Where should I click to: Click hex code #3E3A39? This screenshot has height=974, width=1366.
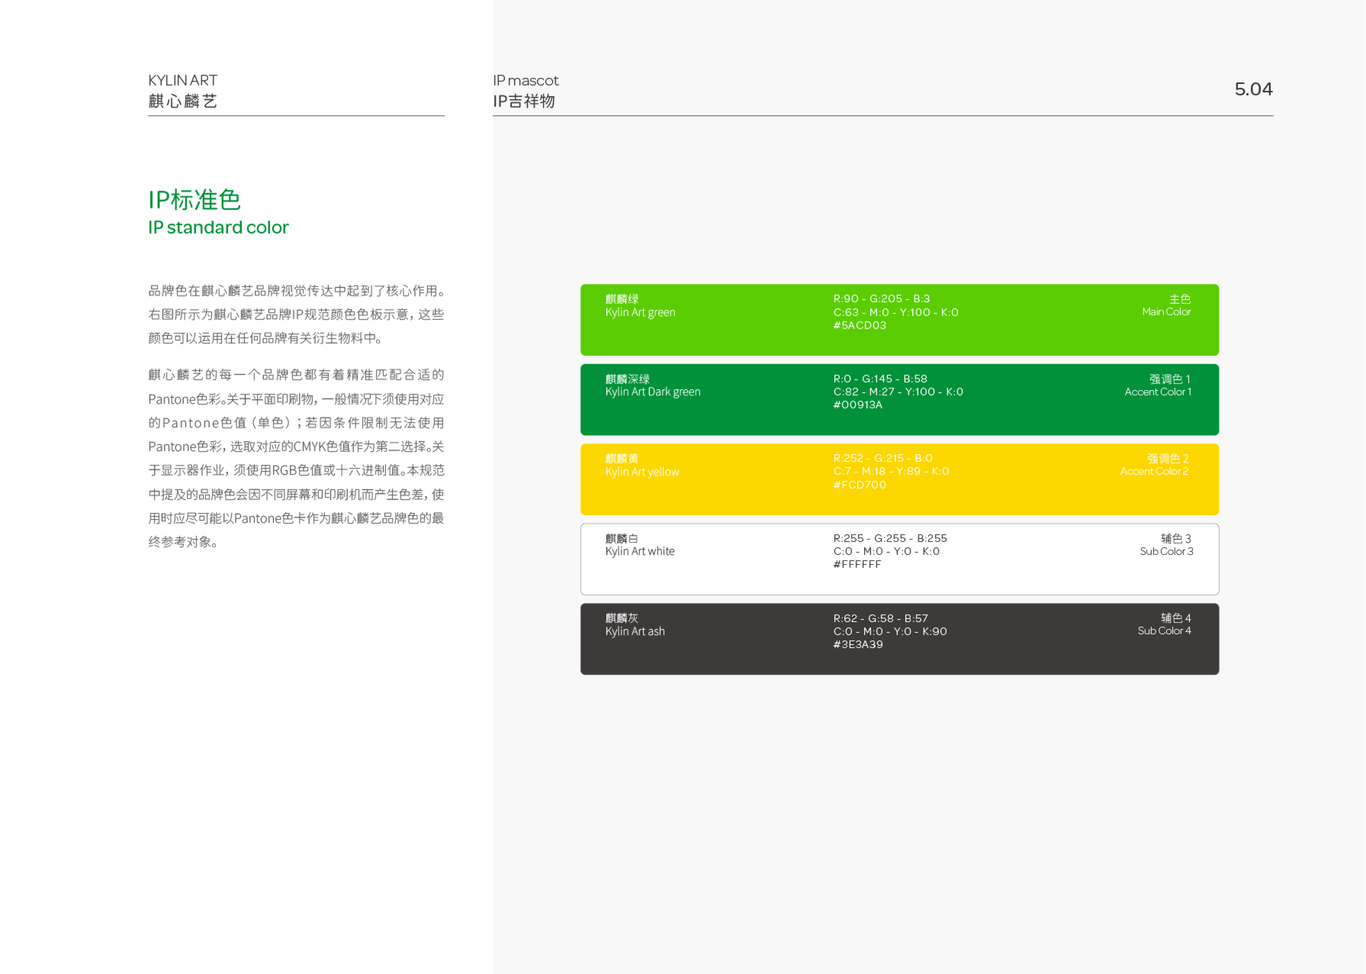coord(858,645)
